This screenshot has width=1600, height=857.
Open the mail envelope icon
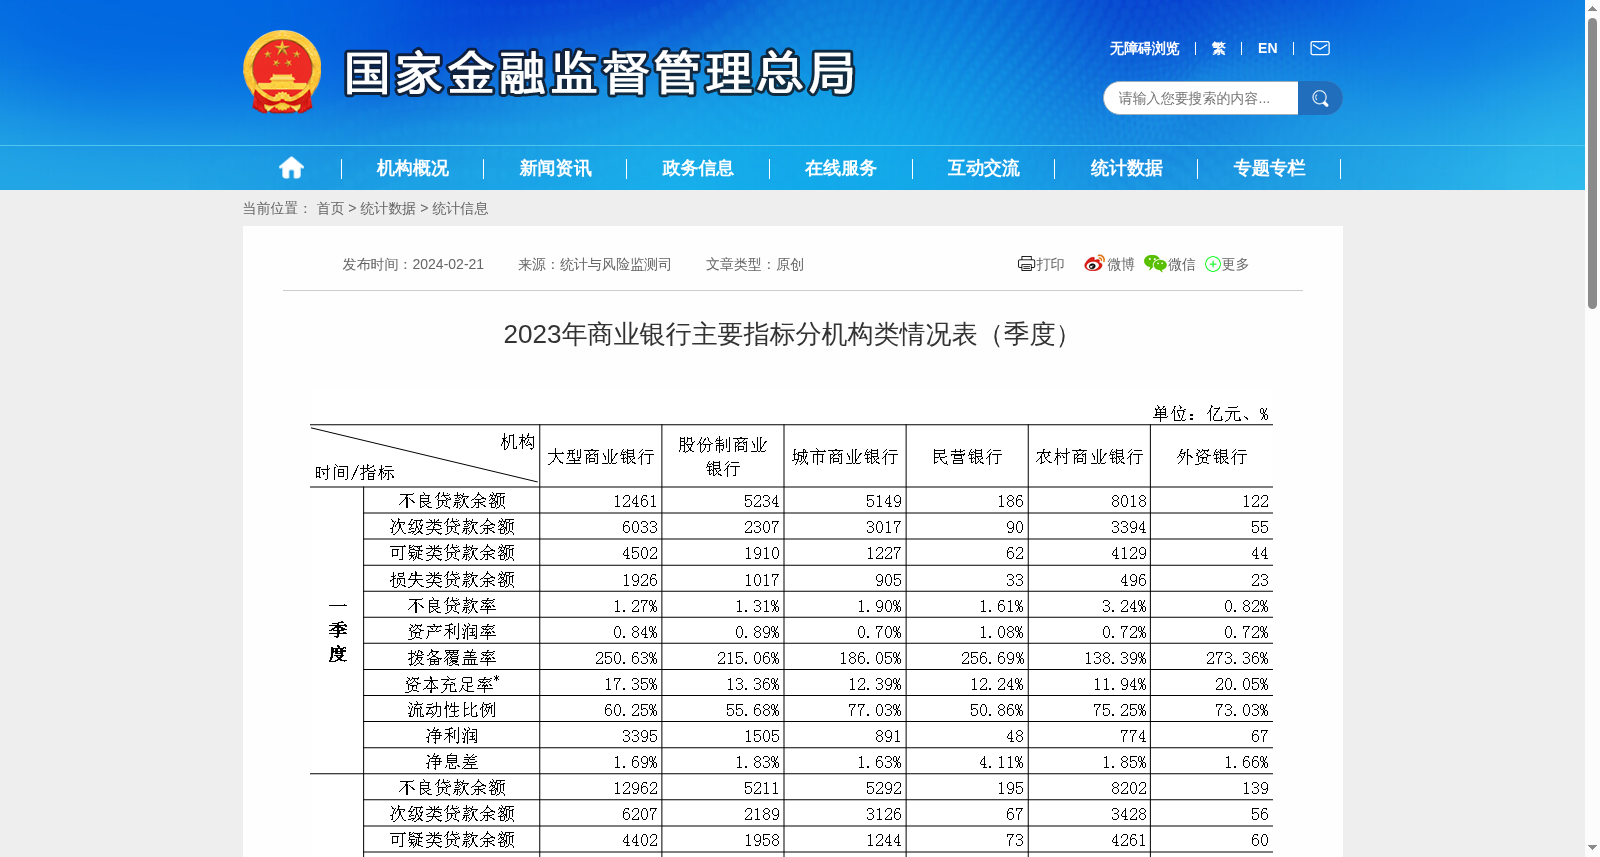coord(1320,48)
